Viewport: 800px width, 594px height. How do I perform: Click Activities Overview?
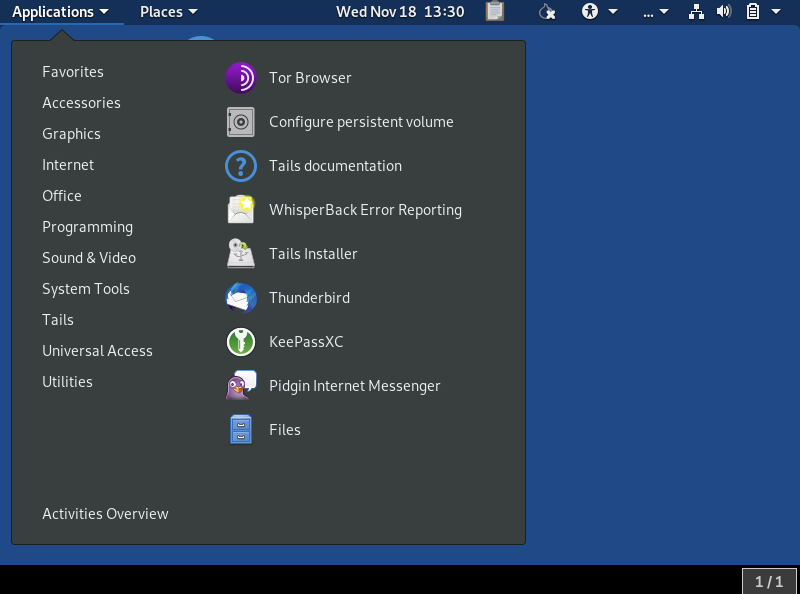point(105,514)
